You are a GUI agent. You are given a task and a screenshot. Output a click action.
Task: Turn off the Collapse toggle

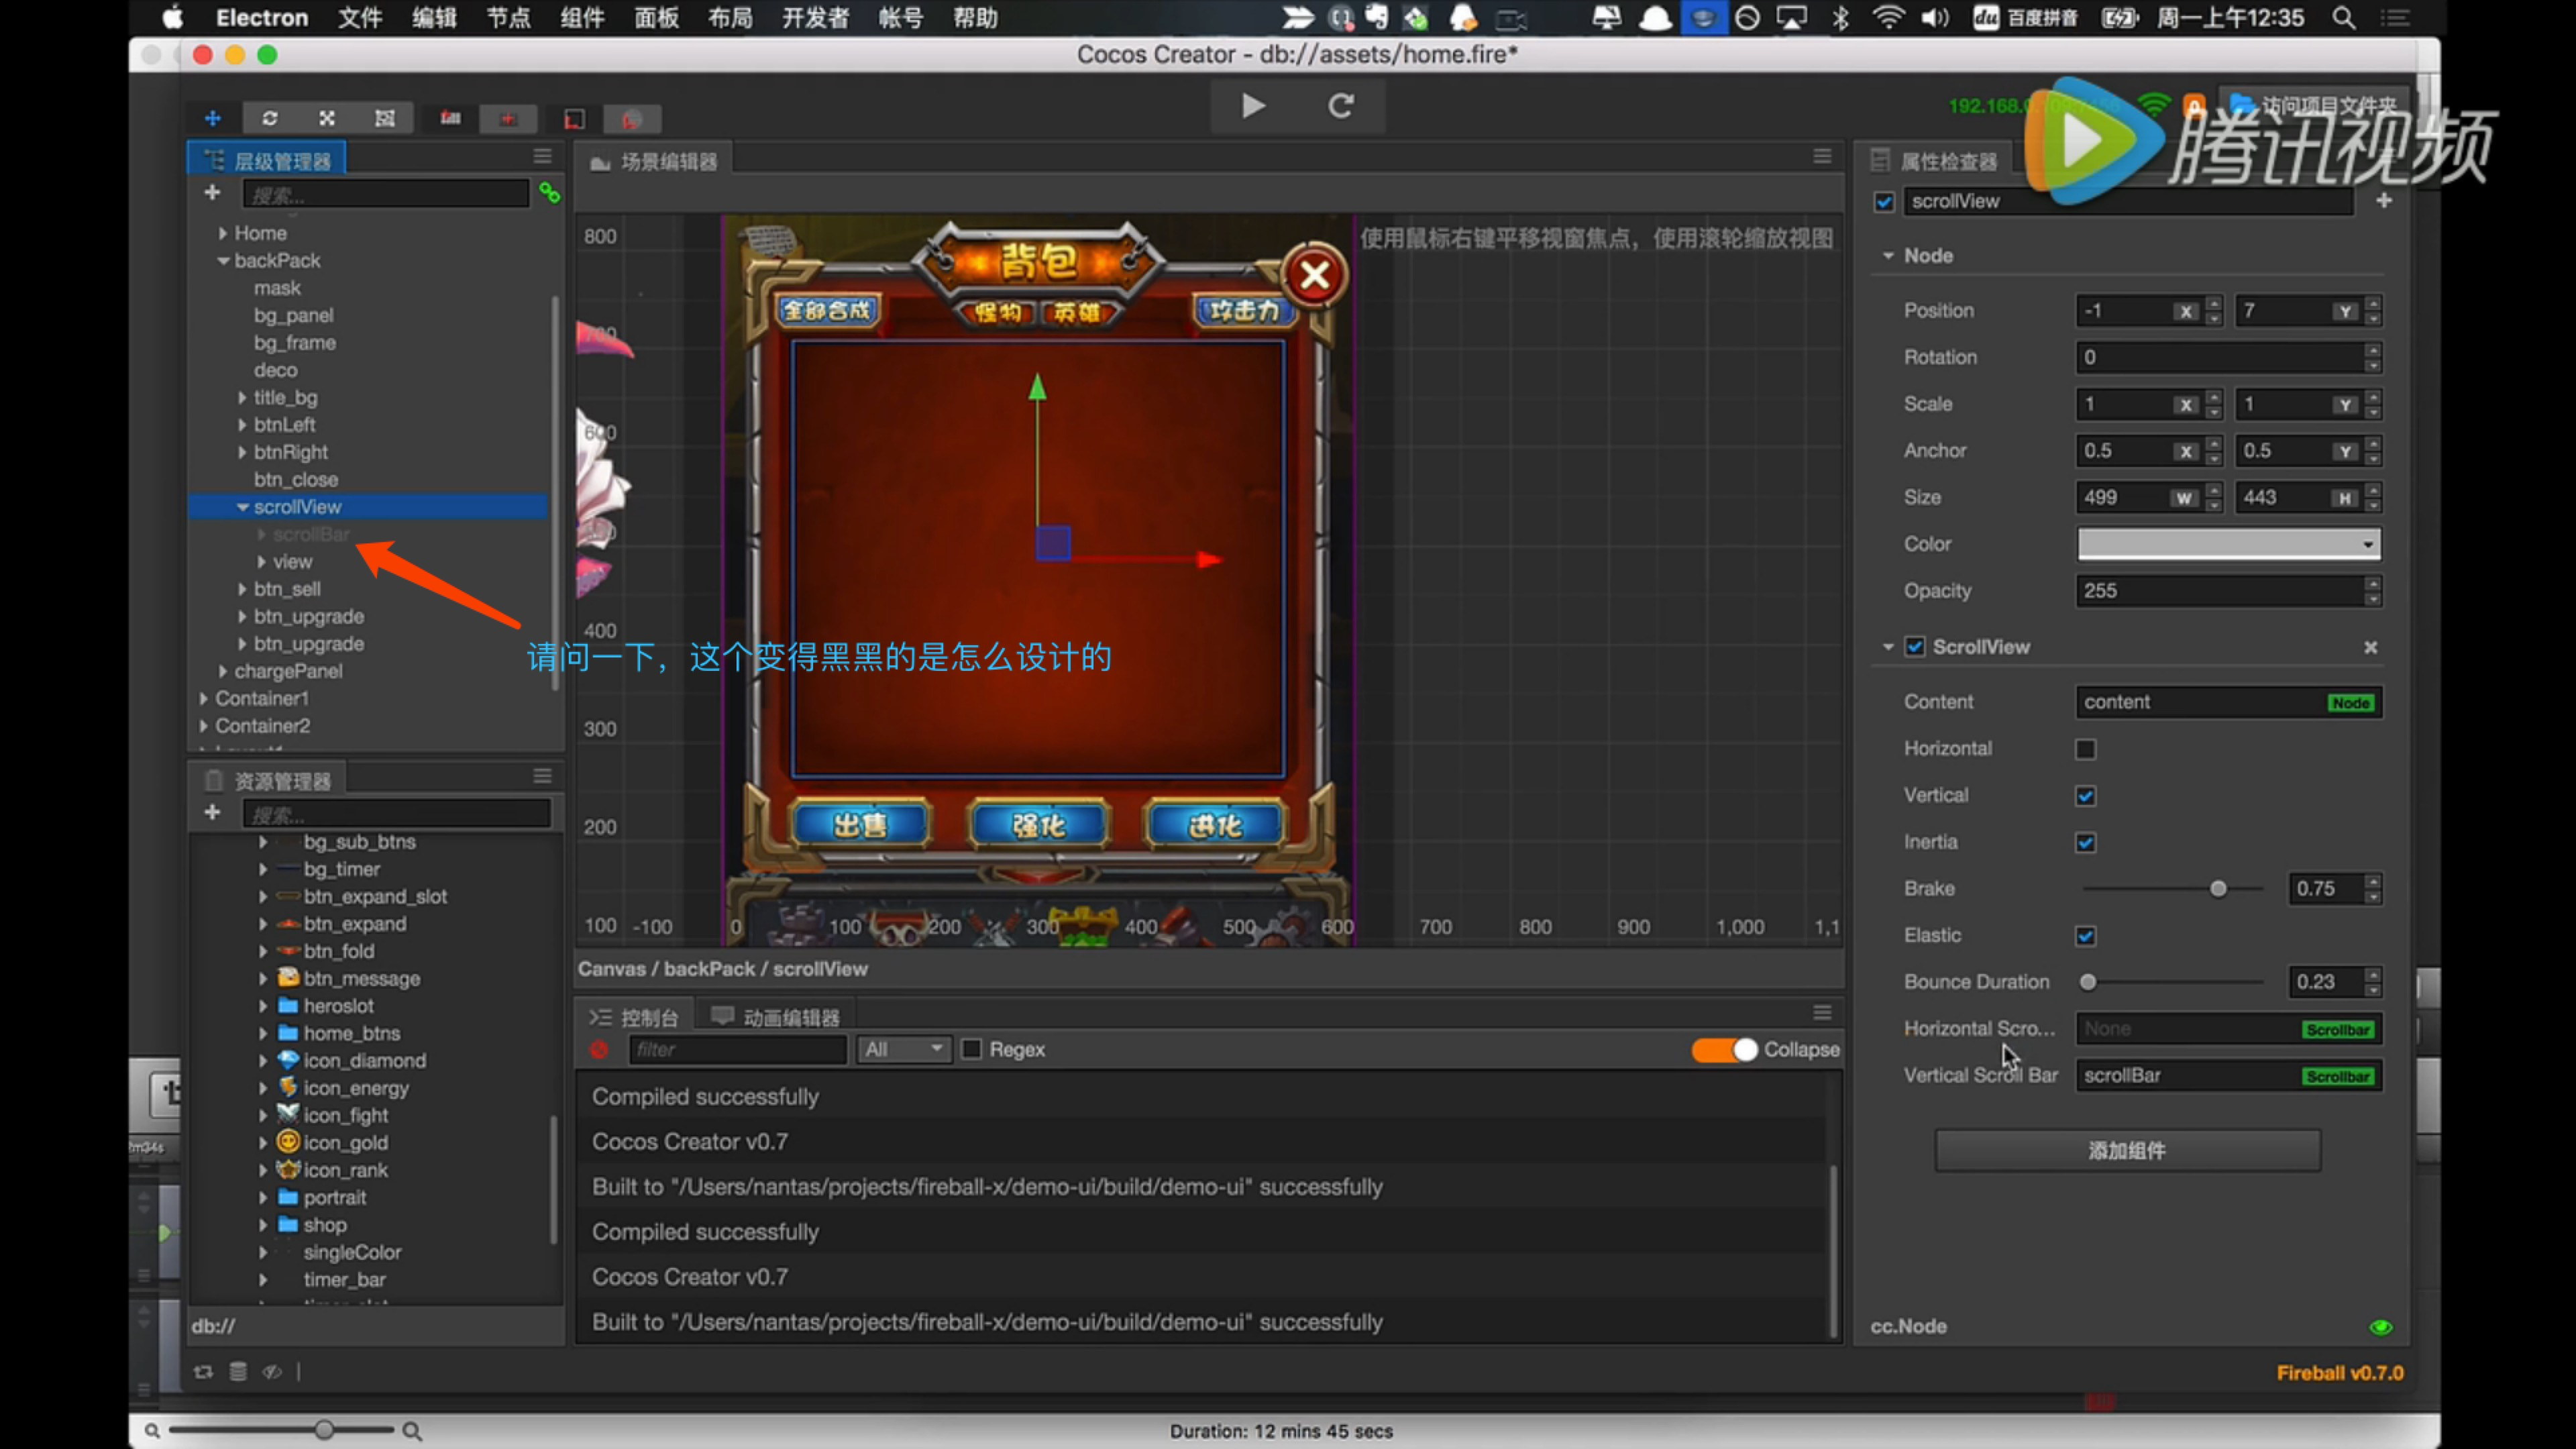(x=1724, y=1050)
